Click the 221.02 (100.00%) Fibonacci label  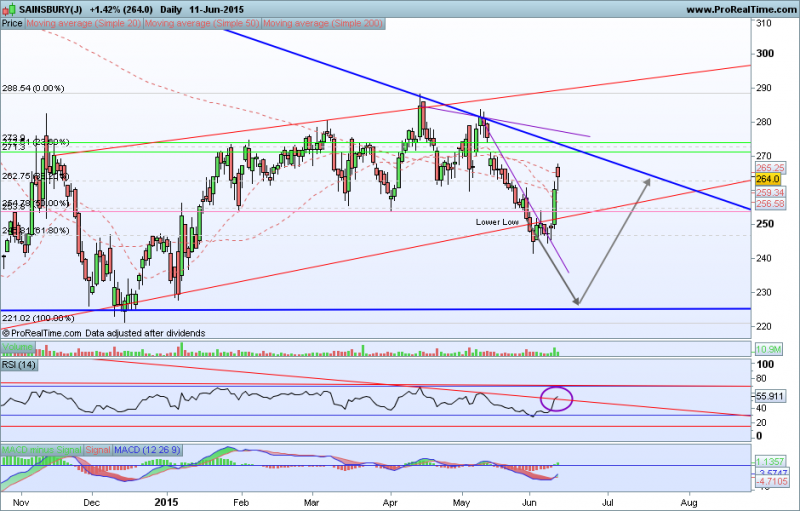click(x=37, y=316)
